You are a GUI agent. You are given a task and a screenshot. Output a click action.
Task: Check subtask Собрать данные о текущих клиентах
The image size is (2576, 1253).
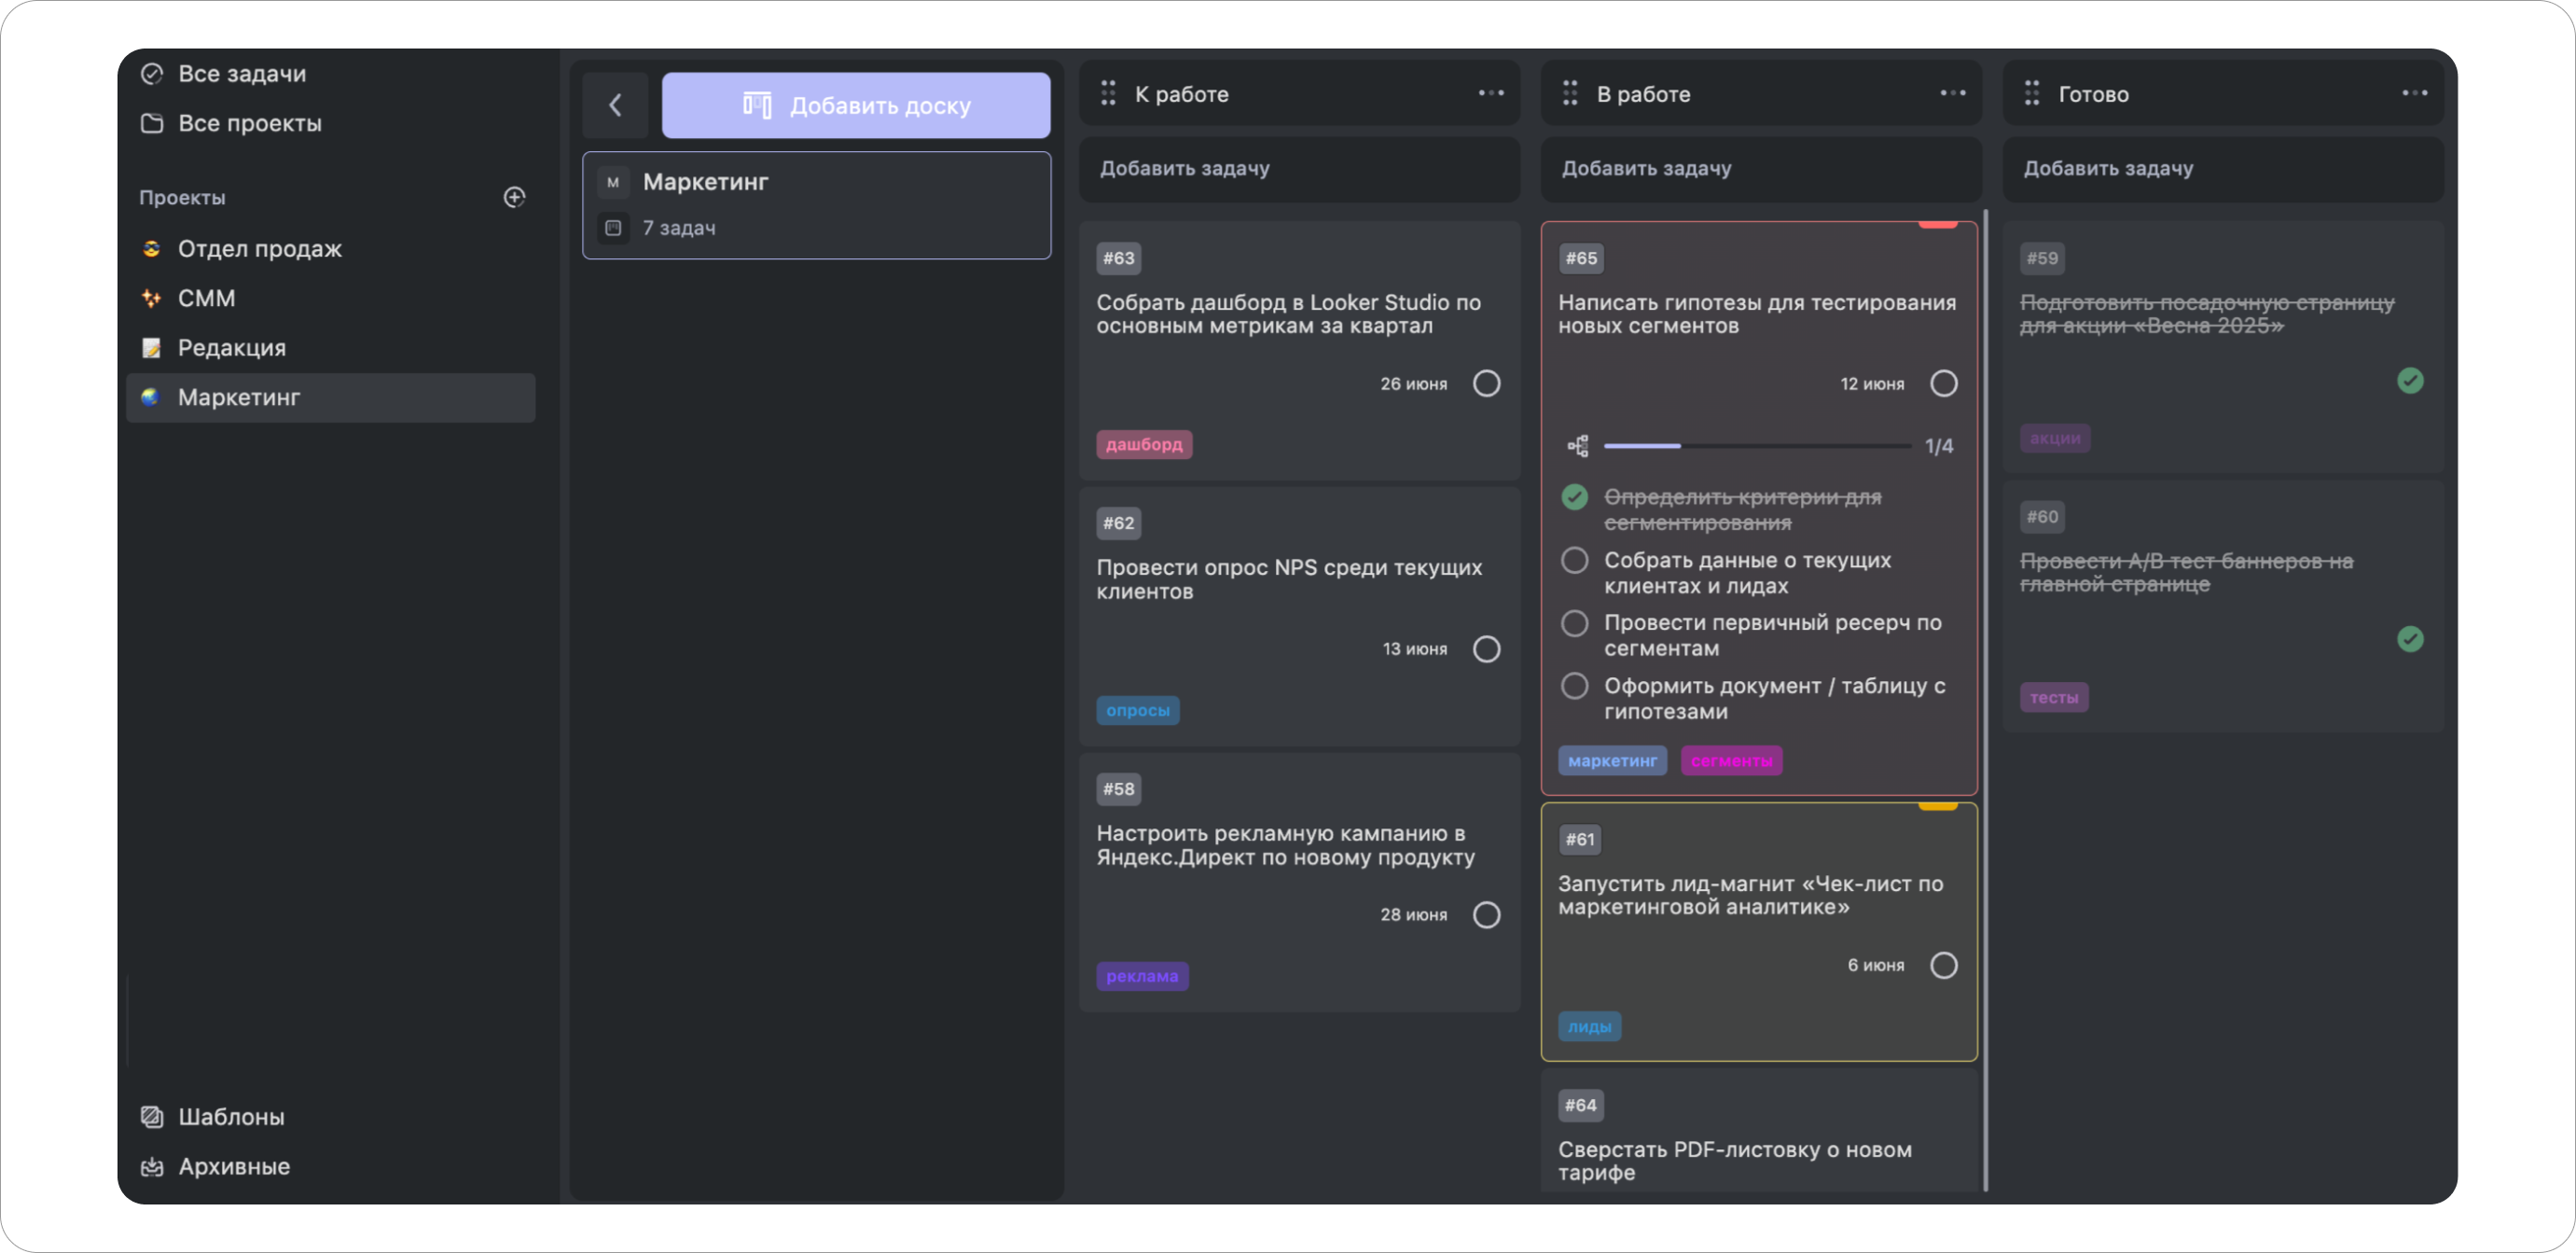coord(1575,561)
